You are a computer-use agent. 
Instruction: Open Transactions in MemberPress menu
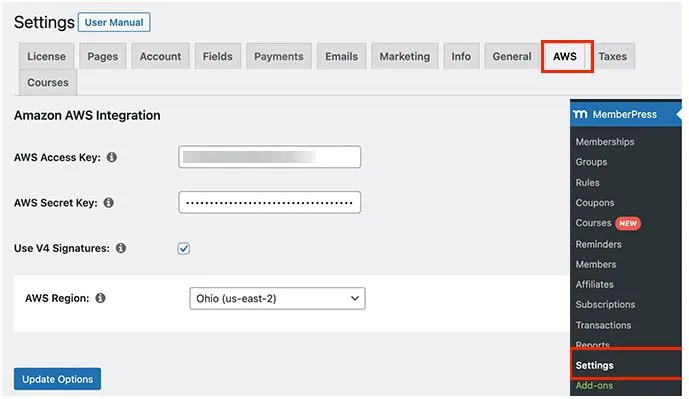click(x=603, y=325)
